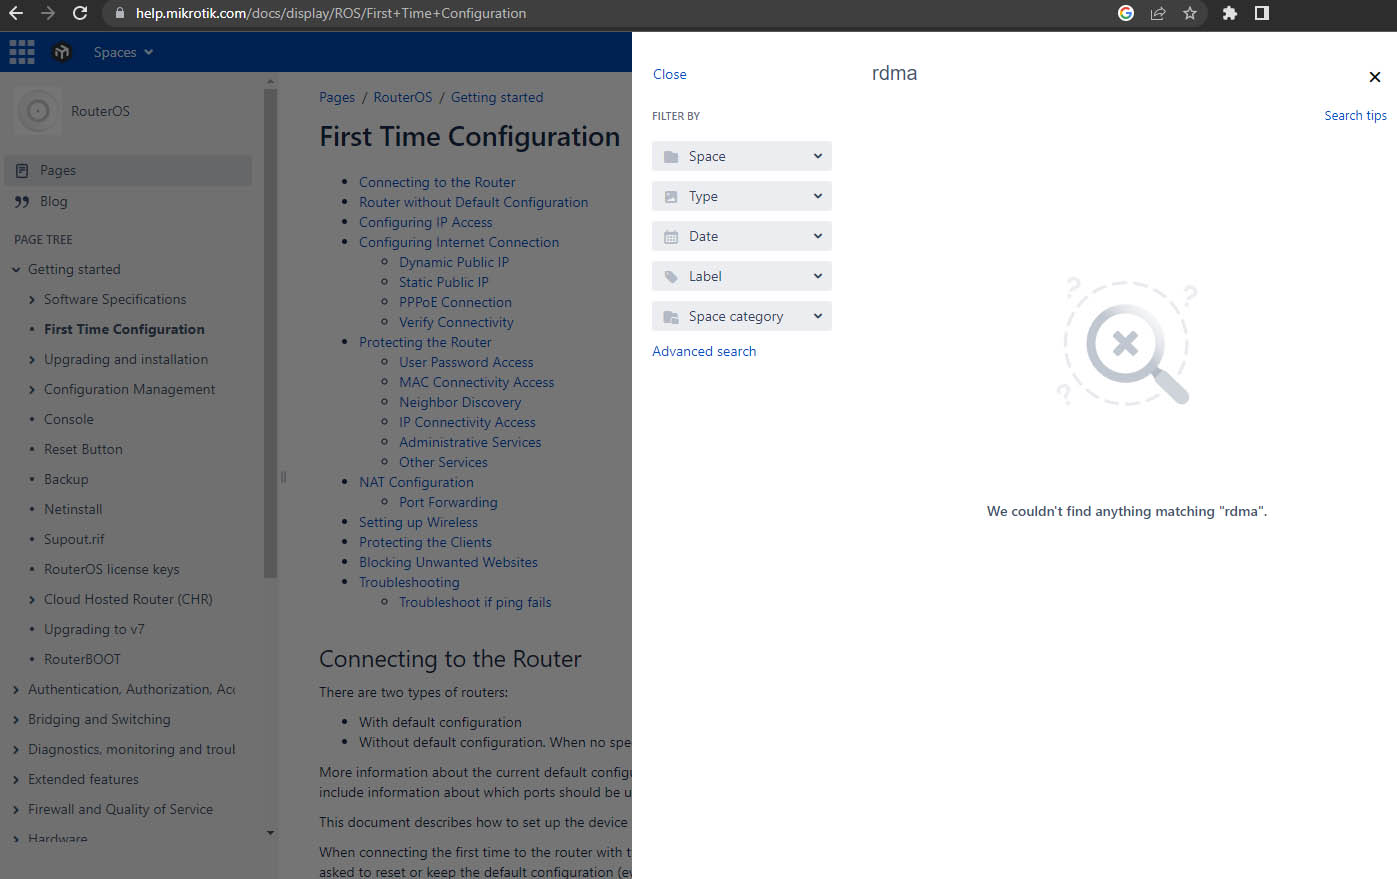
Task: Expand the Upgrading and installation tree arrow
Action: 32,359
